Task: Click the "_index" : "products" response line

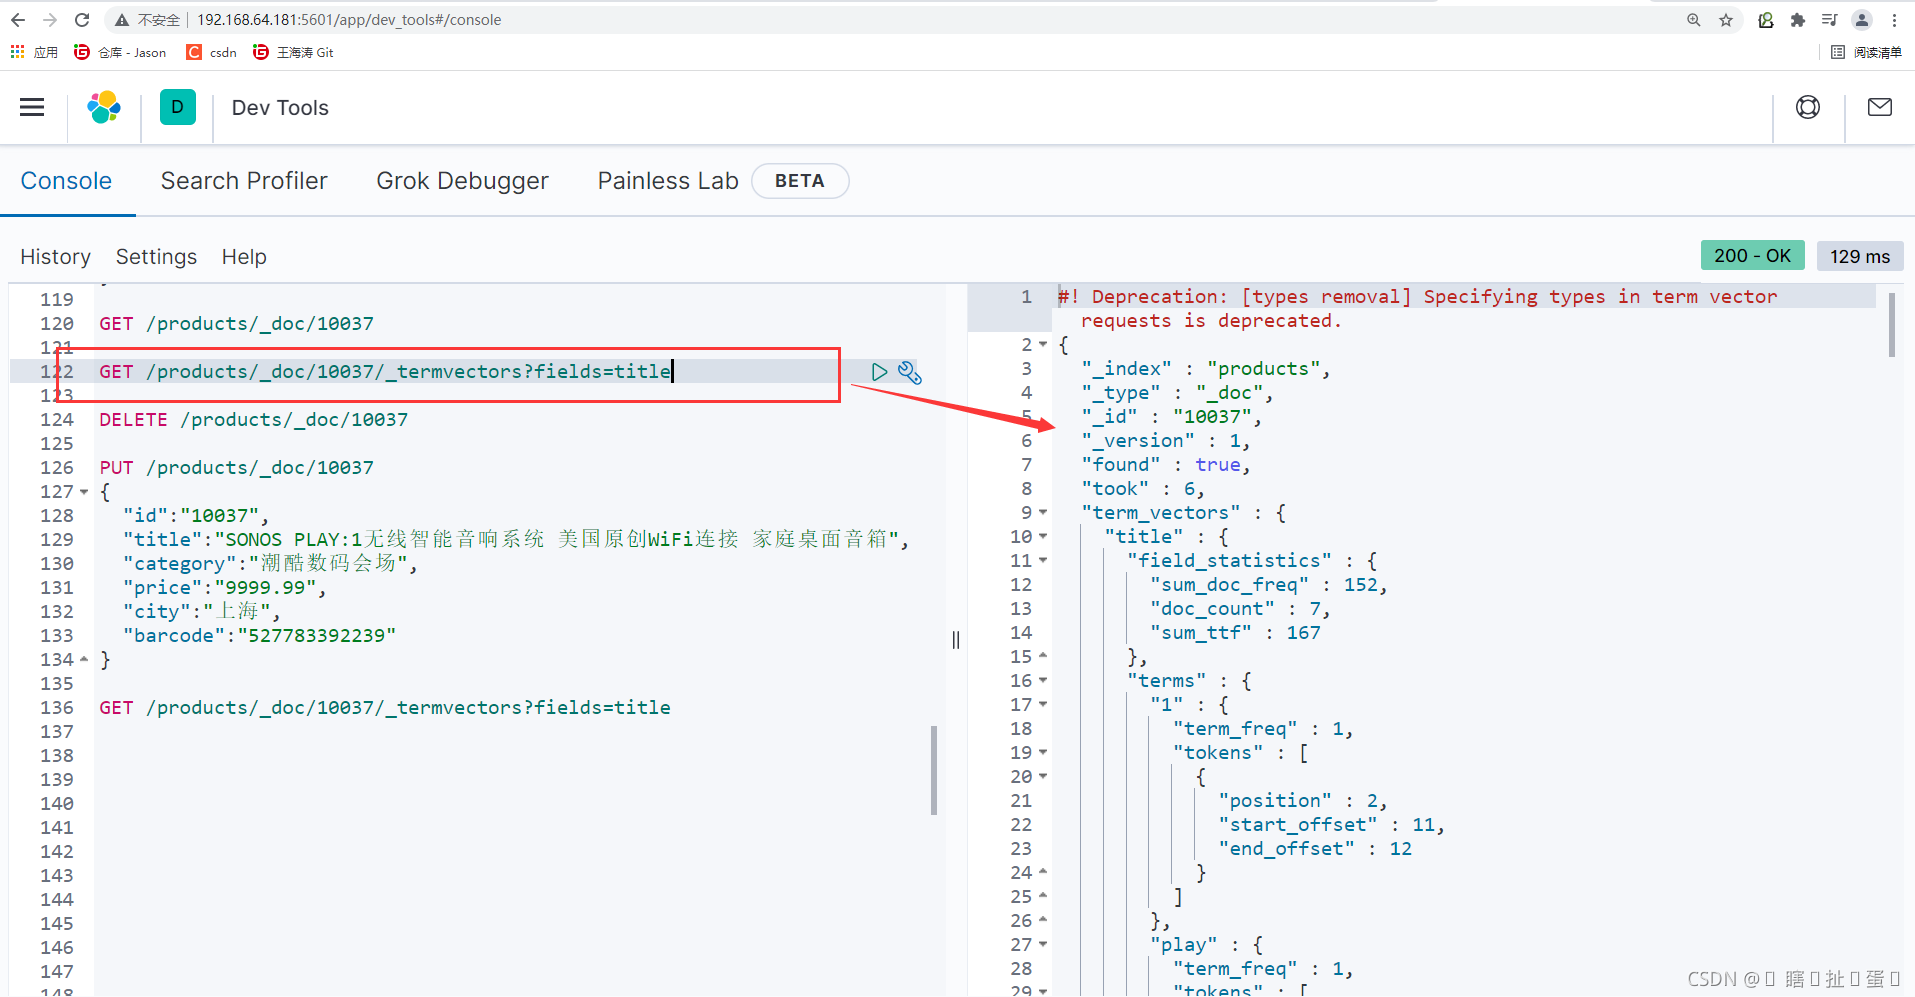Action: [x=1206, y=369]
